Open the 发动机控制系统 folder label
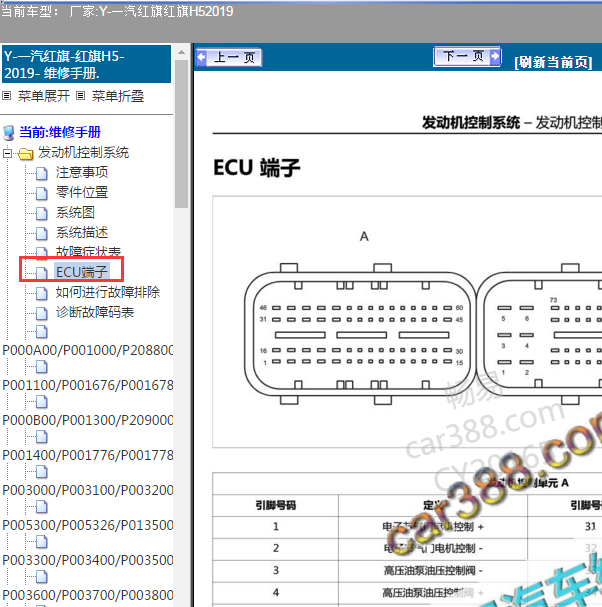The image size is (602, 607). (83, 153)
